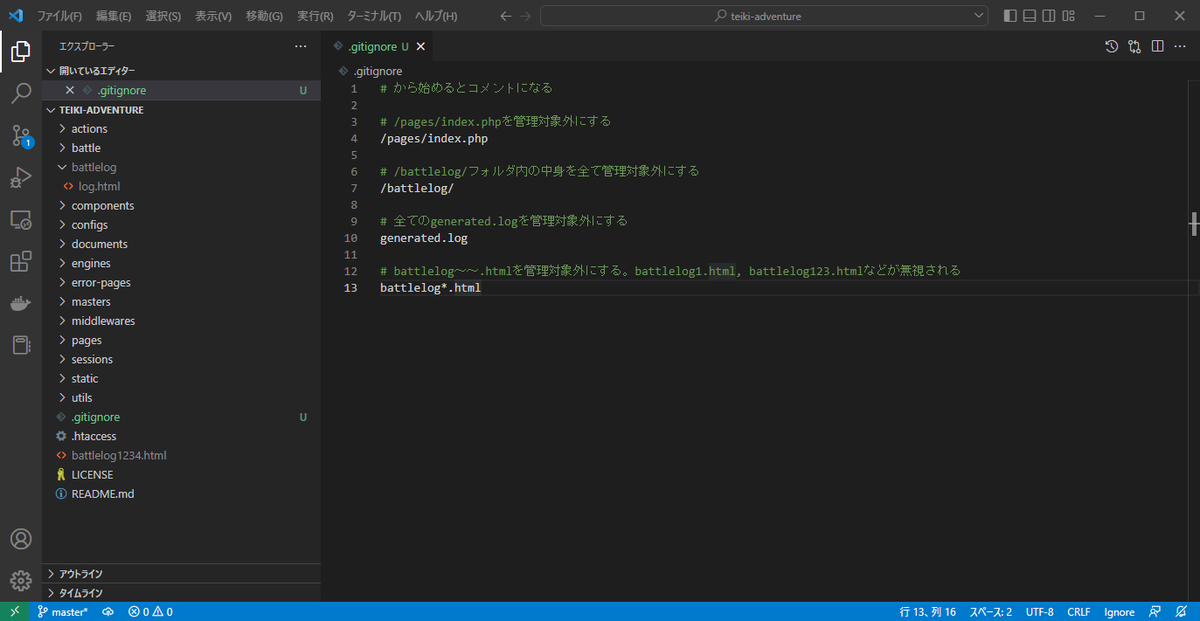Image resolution: width=1200 pixels, height=621 pixels.
Task: Open the timeline history icon in editor toolbar
Action: point(1111,46)
